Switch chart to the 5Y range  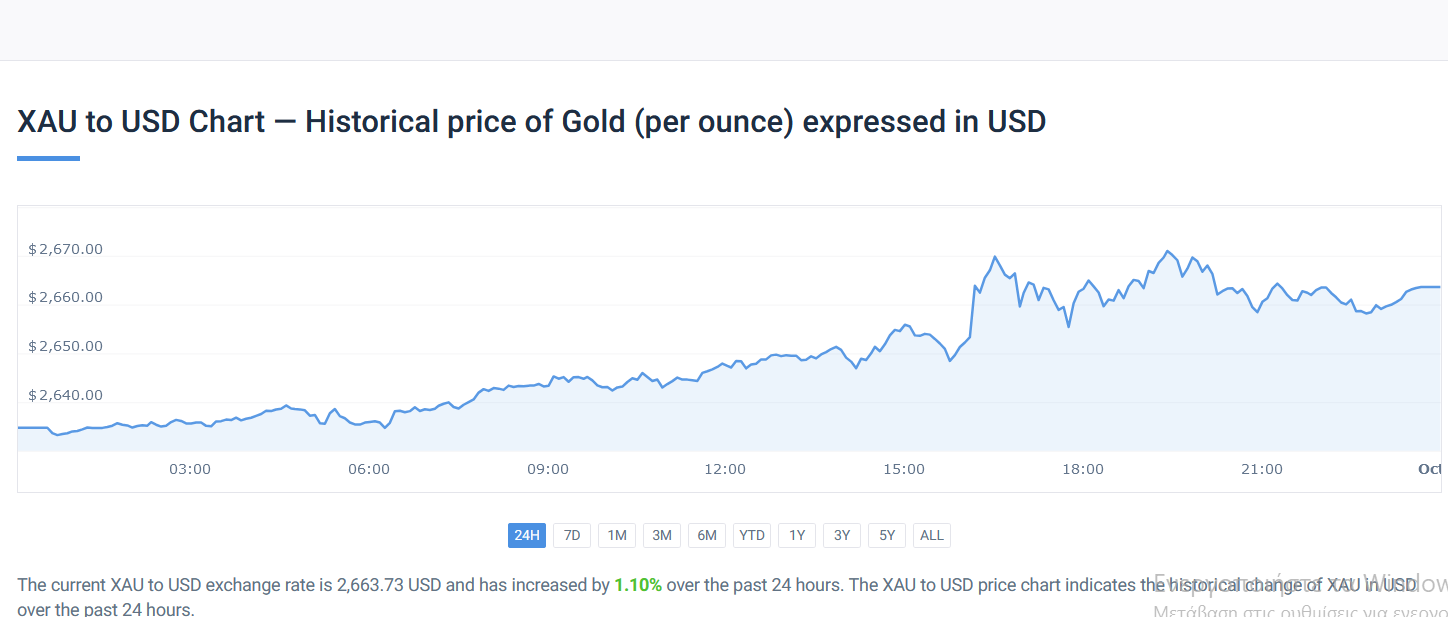[x=887, y=535]
